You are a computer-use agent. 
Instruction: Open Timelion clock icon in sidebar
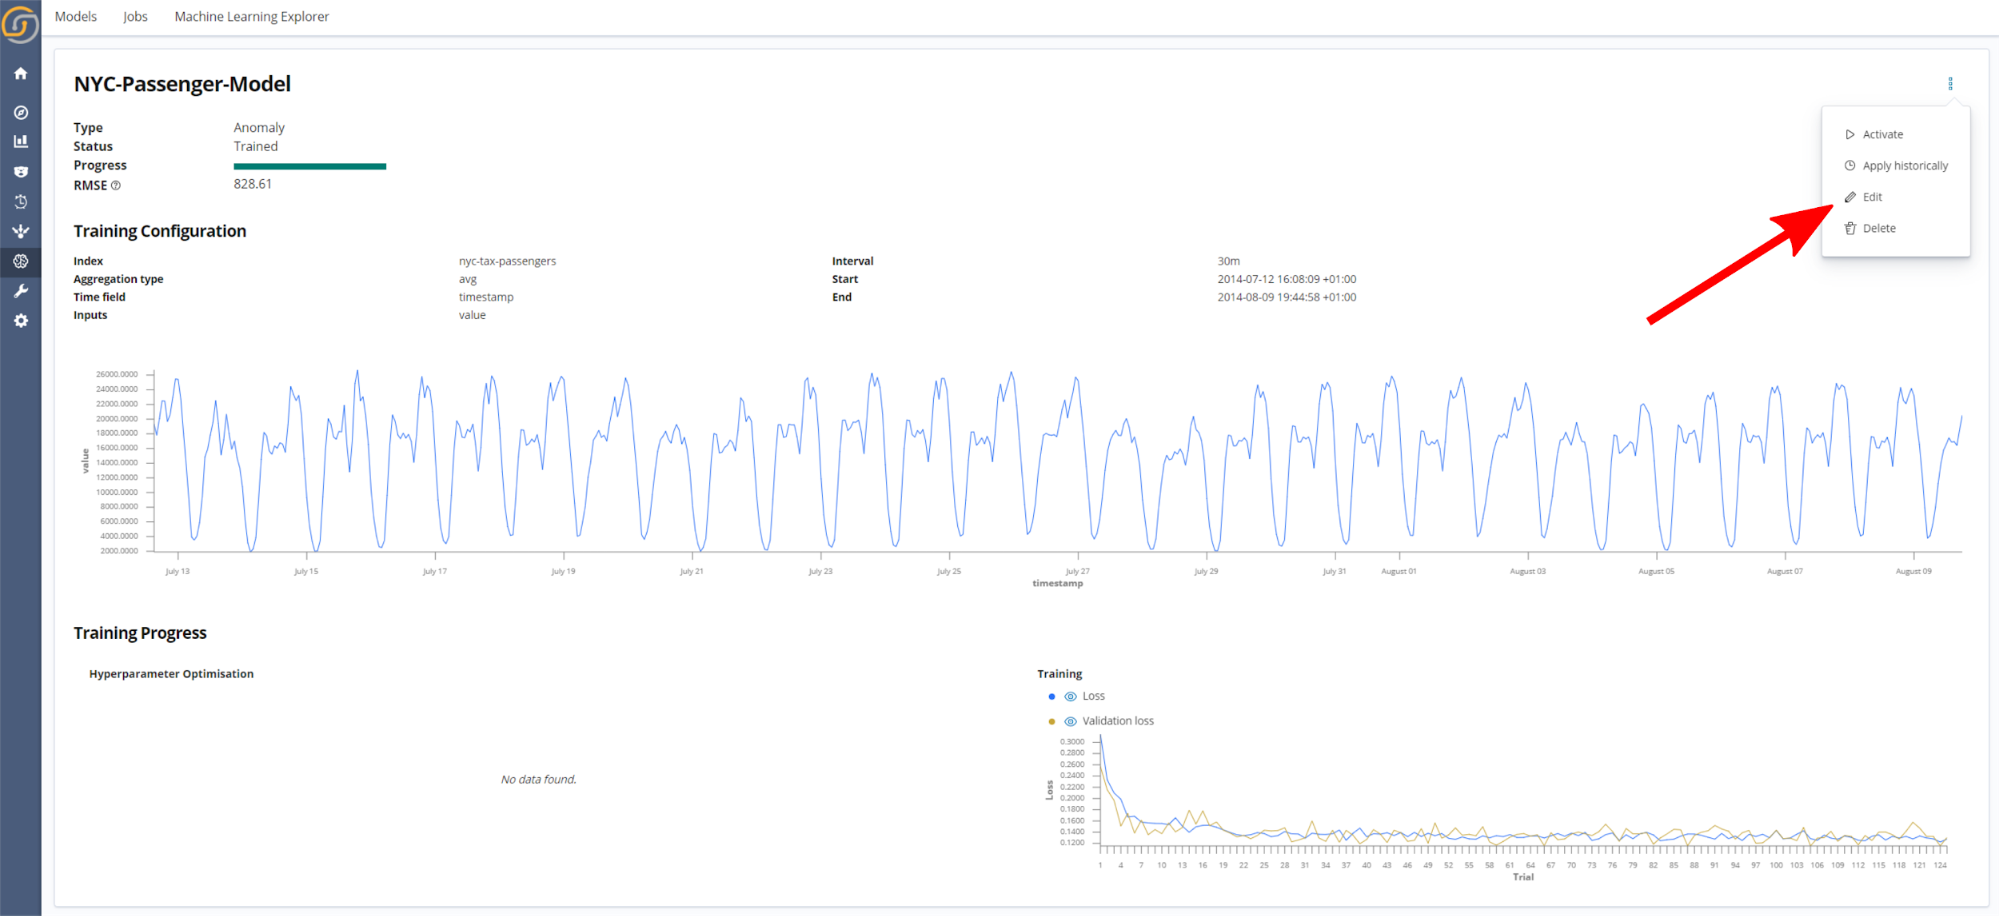pyautogui.click(x=20, y=201)
